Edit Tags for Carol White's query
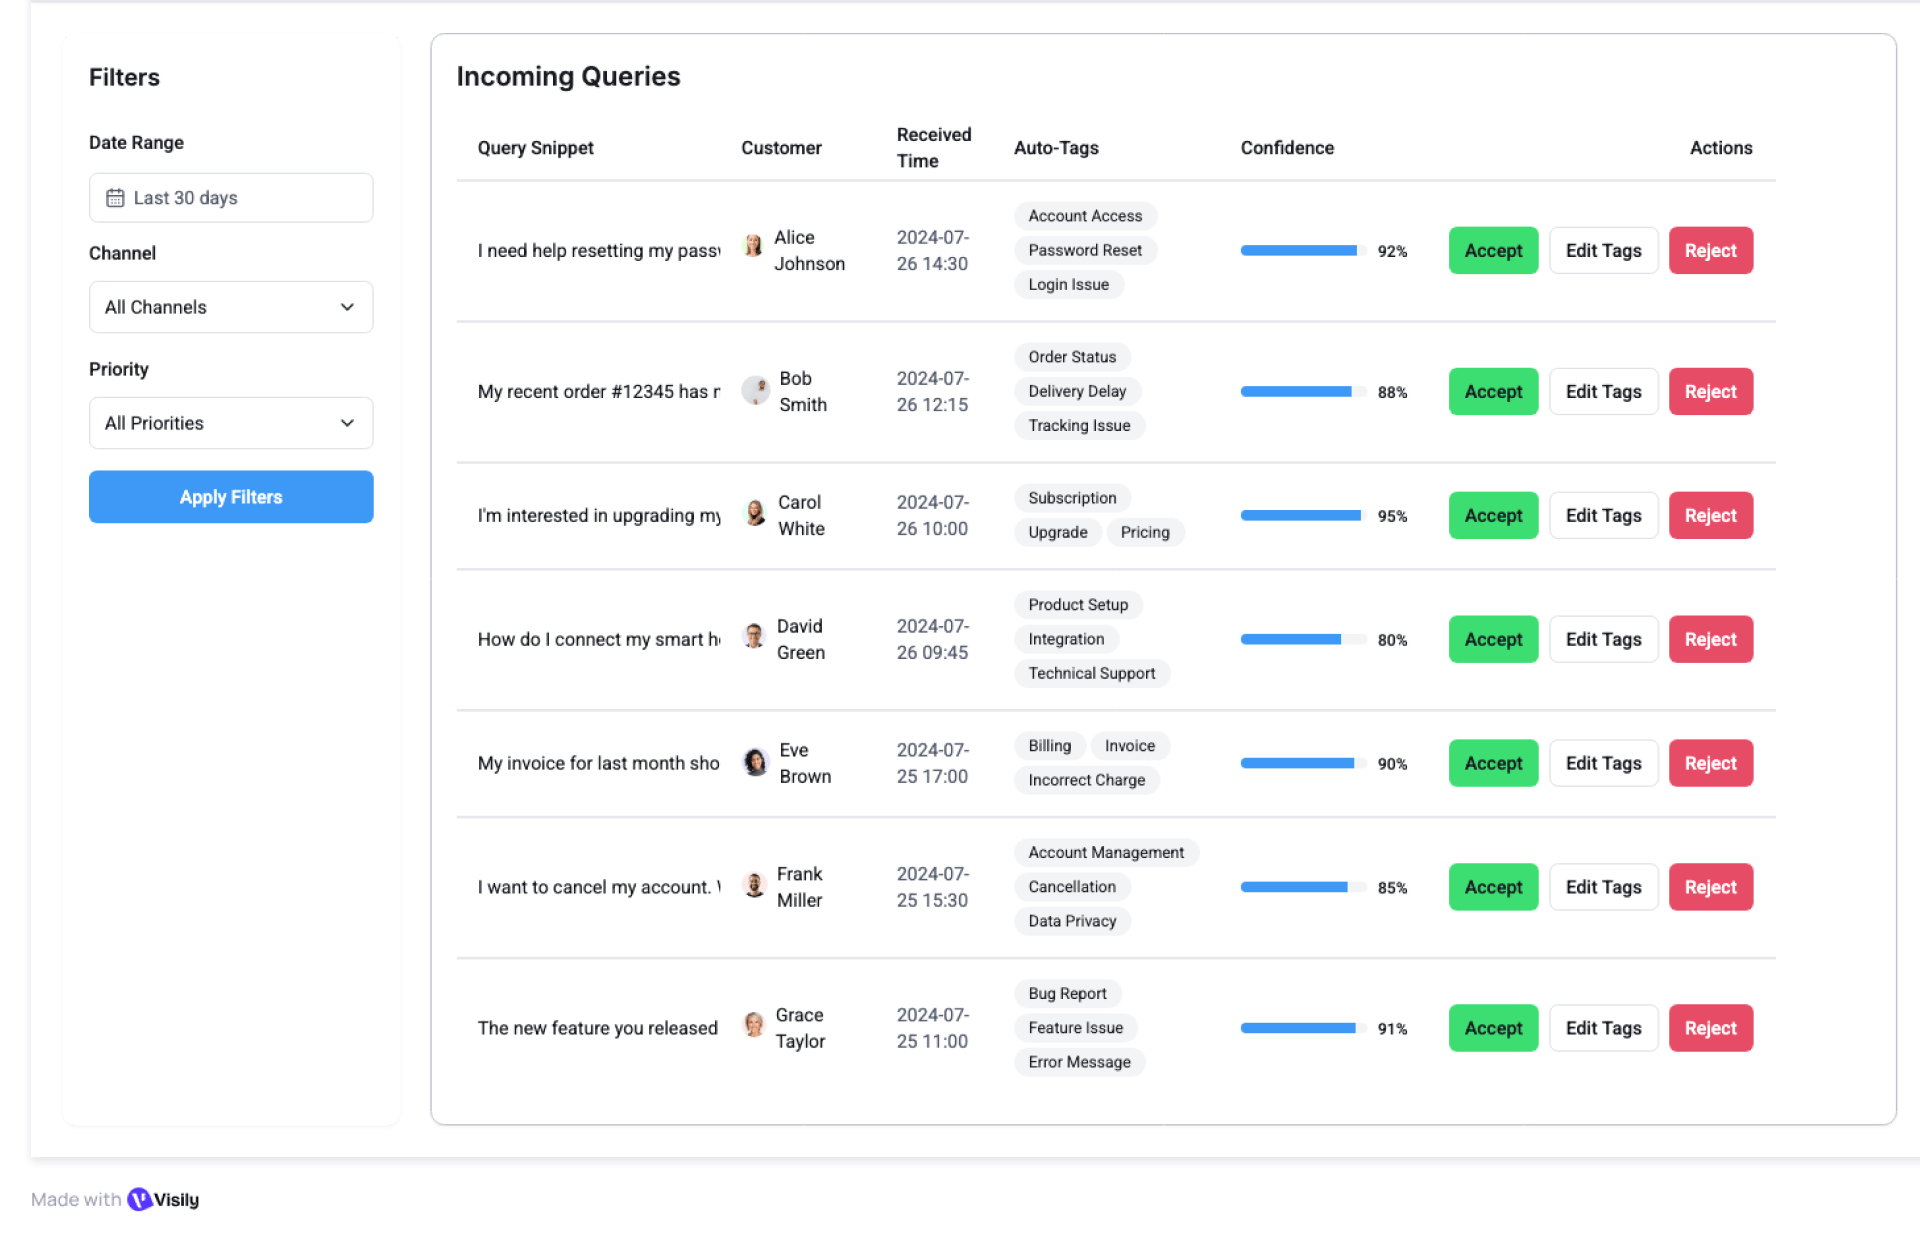The width and height of the screenshot is (1920, 1248). tap(1603, 516)
